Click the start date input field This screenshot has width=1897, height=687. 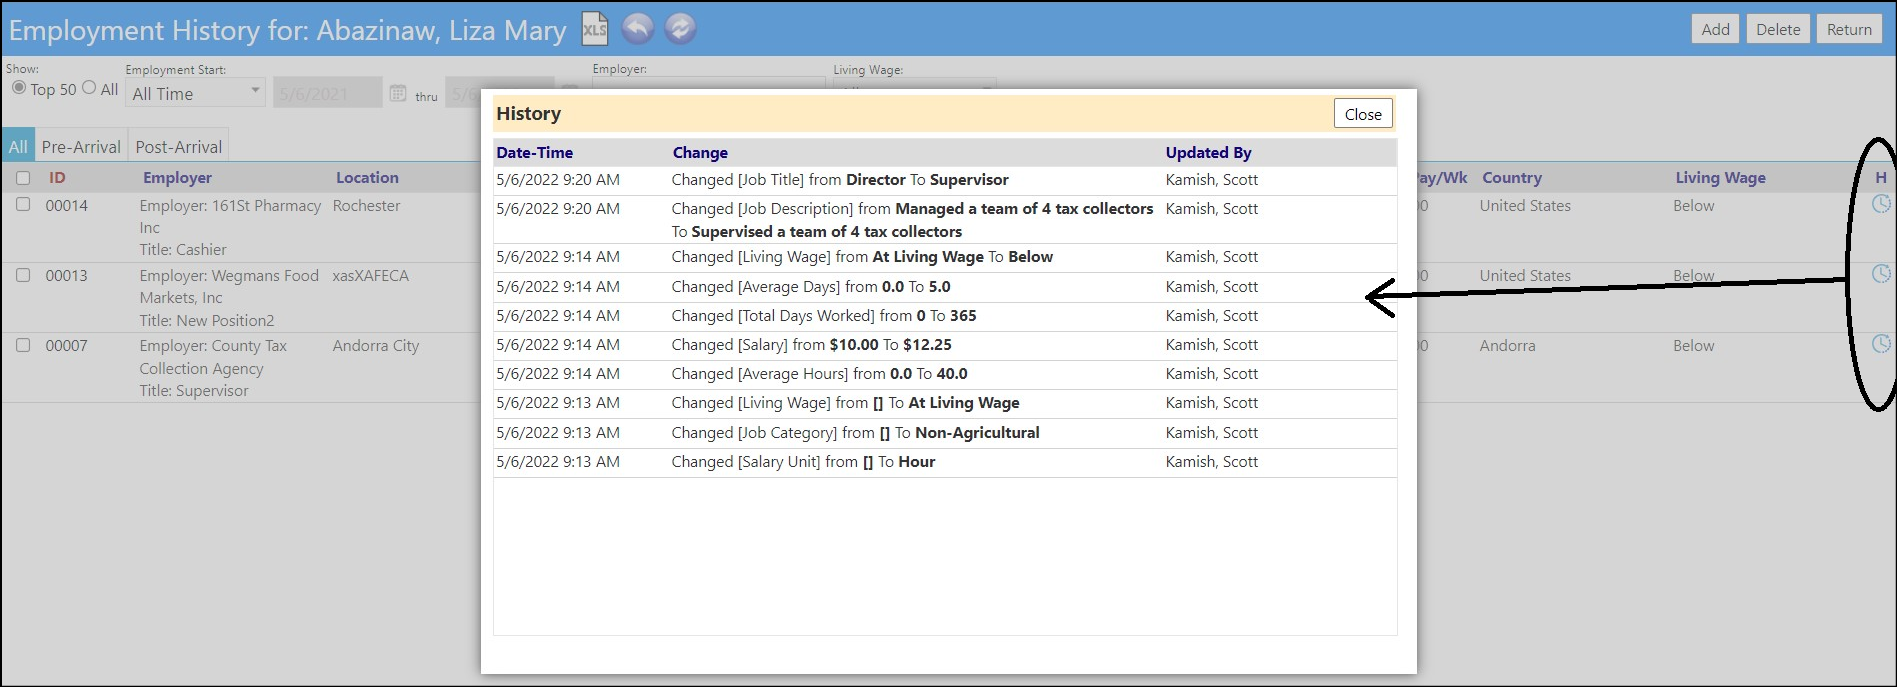click(328, 93)
